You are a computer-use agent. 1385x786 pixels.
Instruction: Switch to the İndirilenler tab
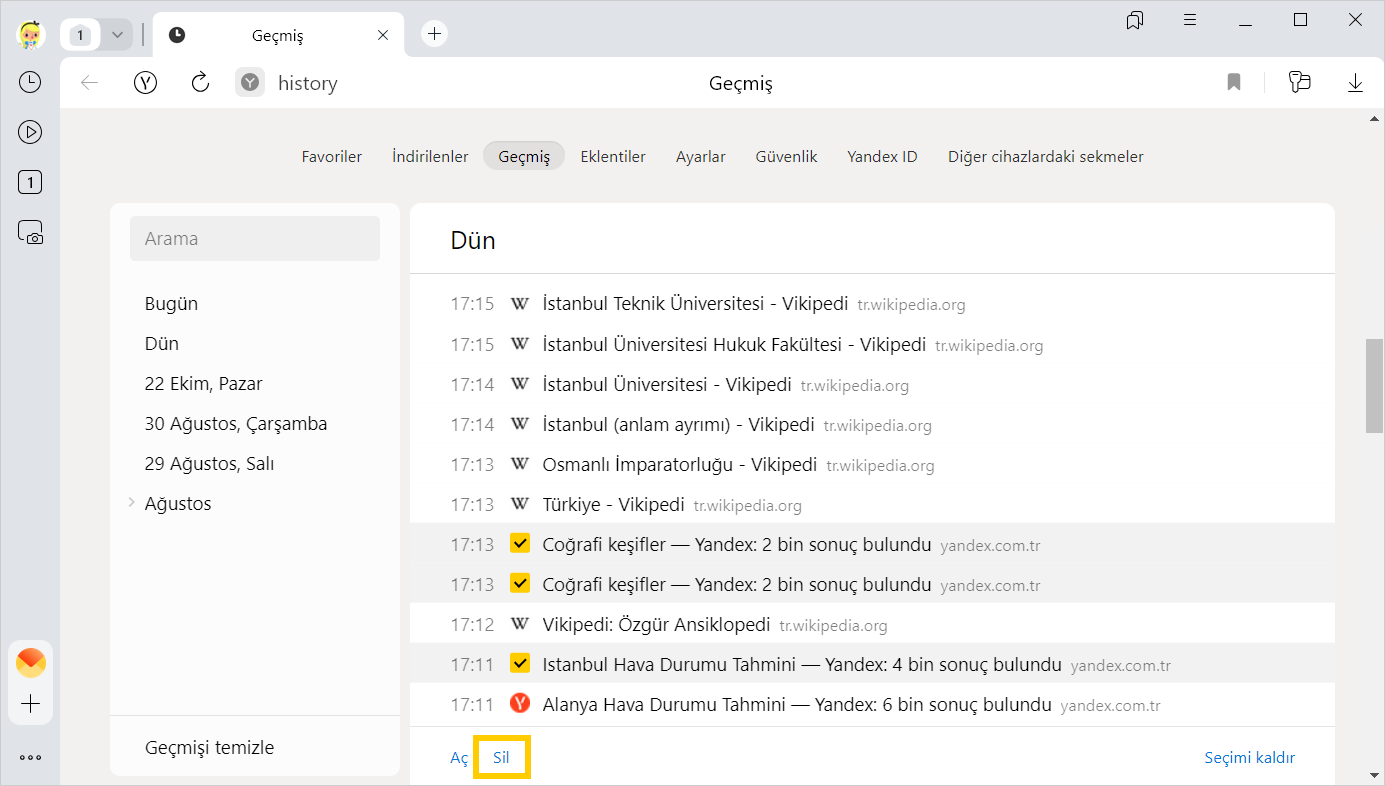pyautogui.click(x=430, y=157)
